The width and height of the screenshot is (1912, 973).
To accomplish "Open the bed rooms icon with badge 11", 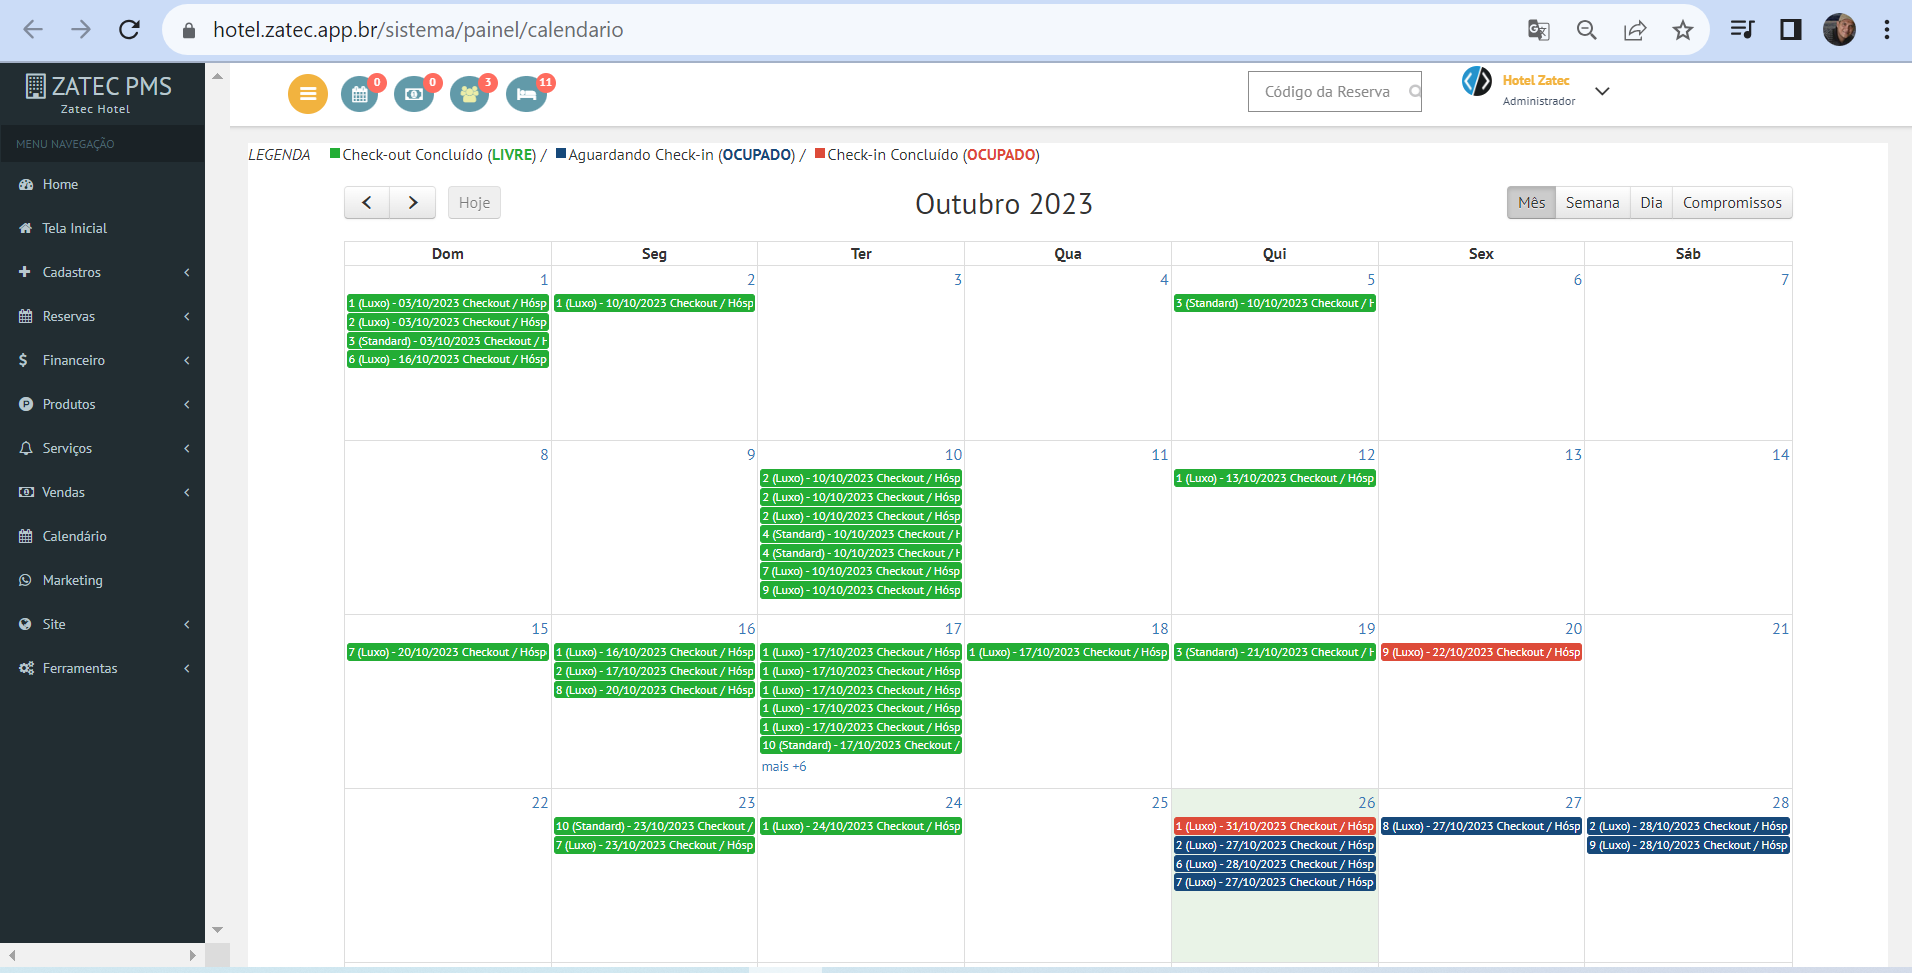I will 526,94.
